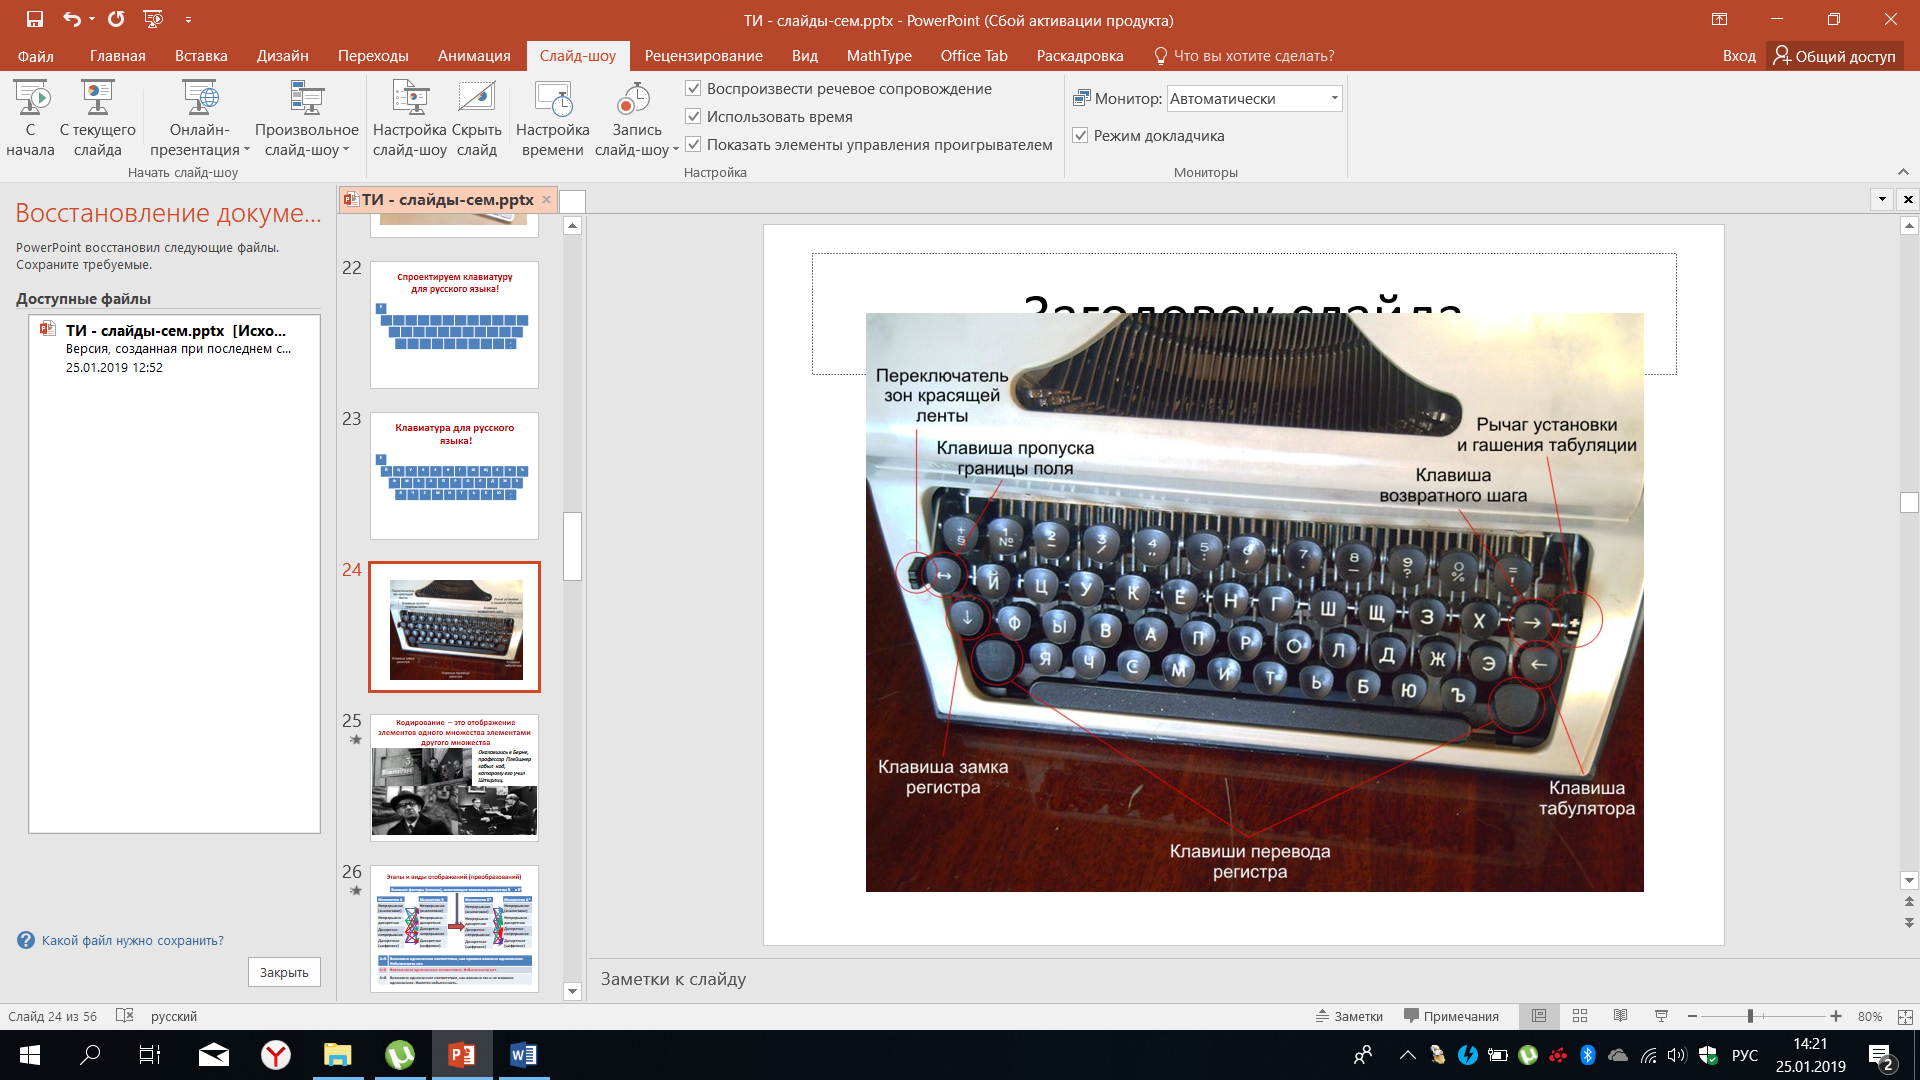Select slide 25 thumbnail
Image resolution: width=1920 pixels, height=1080 pixels.
coord(454,778)
